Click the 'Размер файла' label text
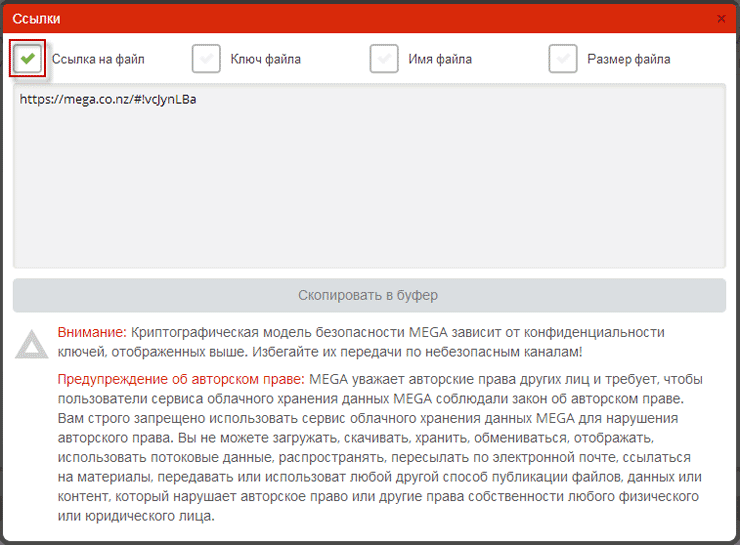This screenshot has height=545, width=740. click(629, 59)
